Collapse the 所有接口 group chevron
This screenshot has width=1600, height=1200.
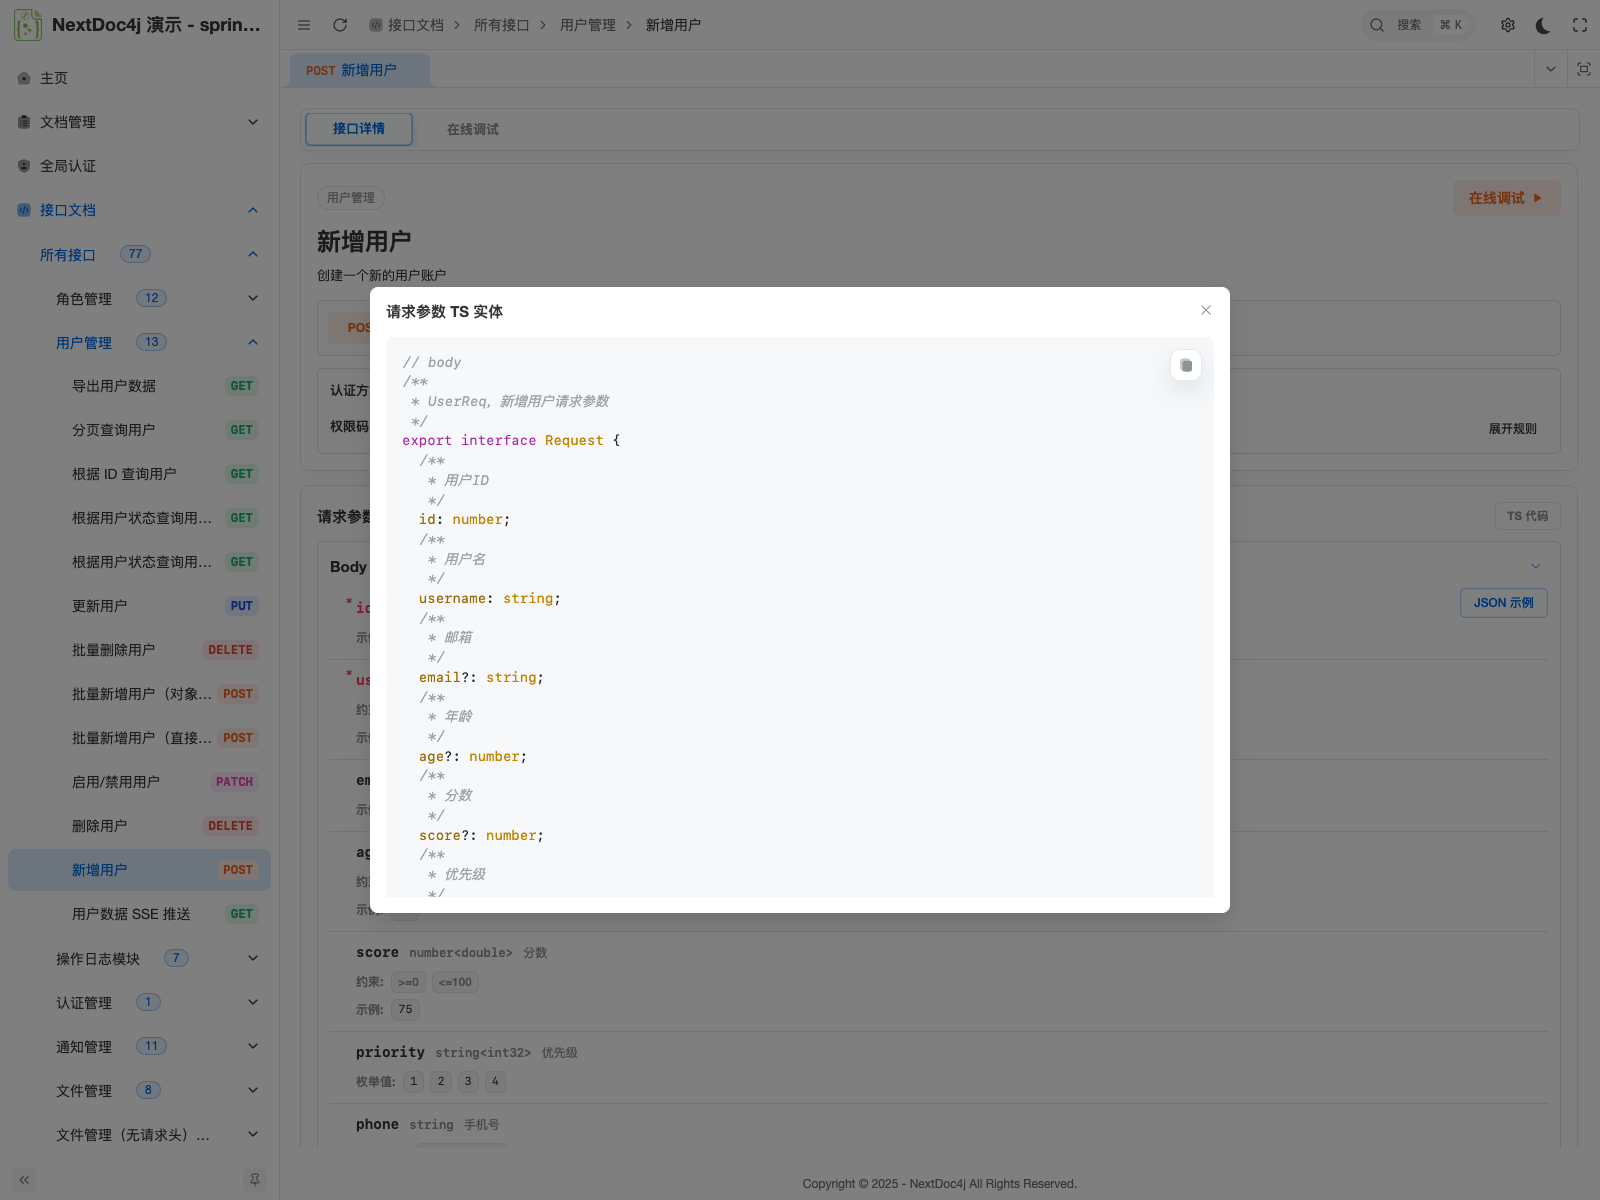253,254
